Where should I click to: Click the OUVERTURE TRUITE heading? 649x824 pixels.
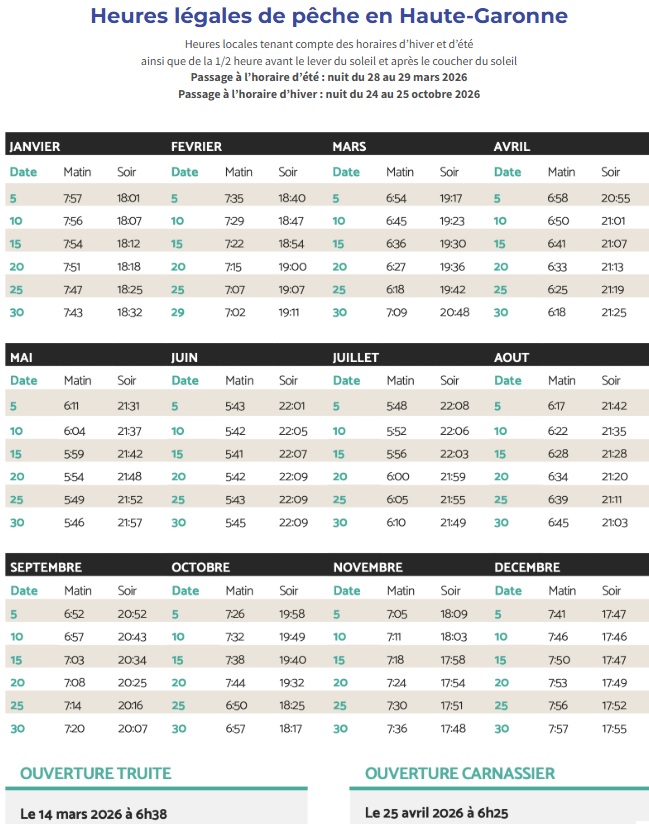[x=96, y=773]
